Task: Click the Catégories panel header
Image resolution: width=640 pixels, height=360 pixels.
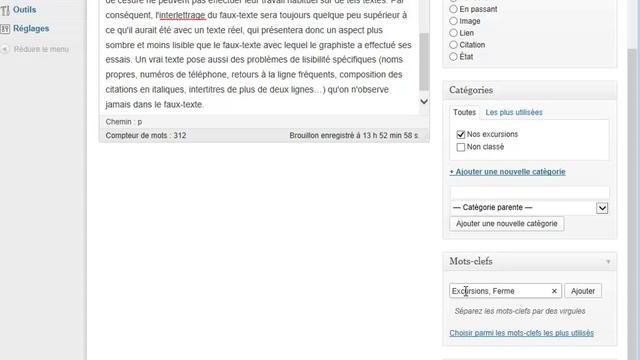Action: pos(529,90)
